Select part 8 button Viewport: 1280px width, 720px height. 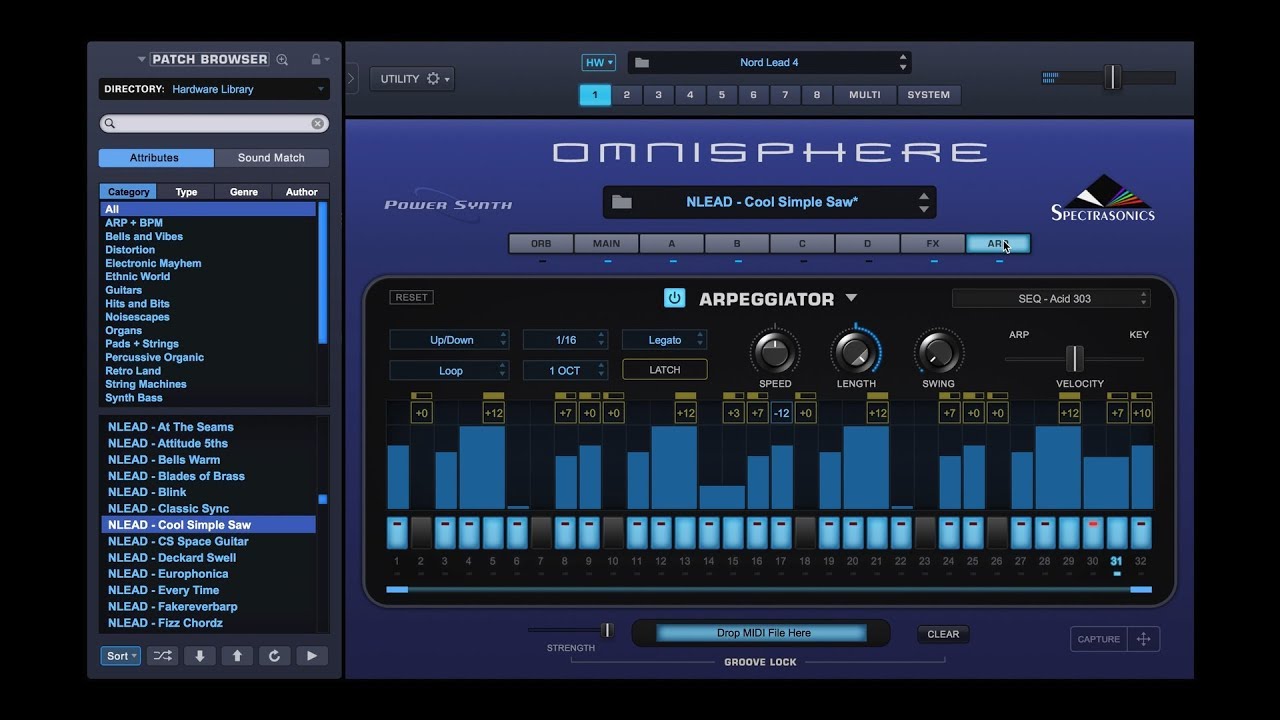tap(817, 95)
